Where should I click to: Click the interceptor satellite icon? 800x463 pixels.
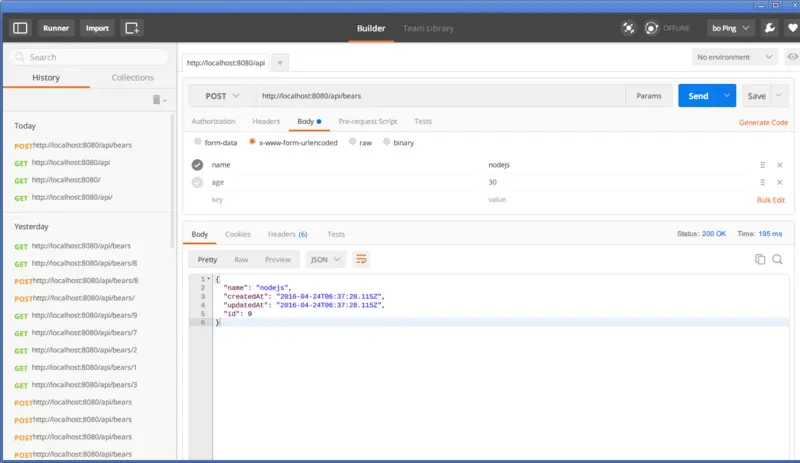tap(629, 28)
